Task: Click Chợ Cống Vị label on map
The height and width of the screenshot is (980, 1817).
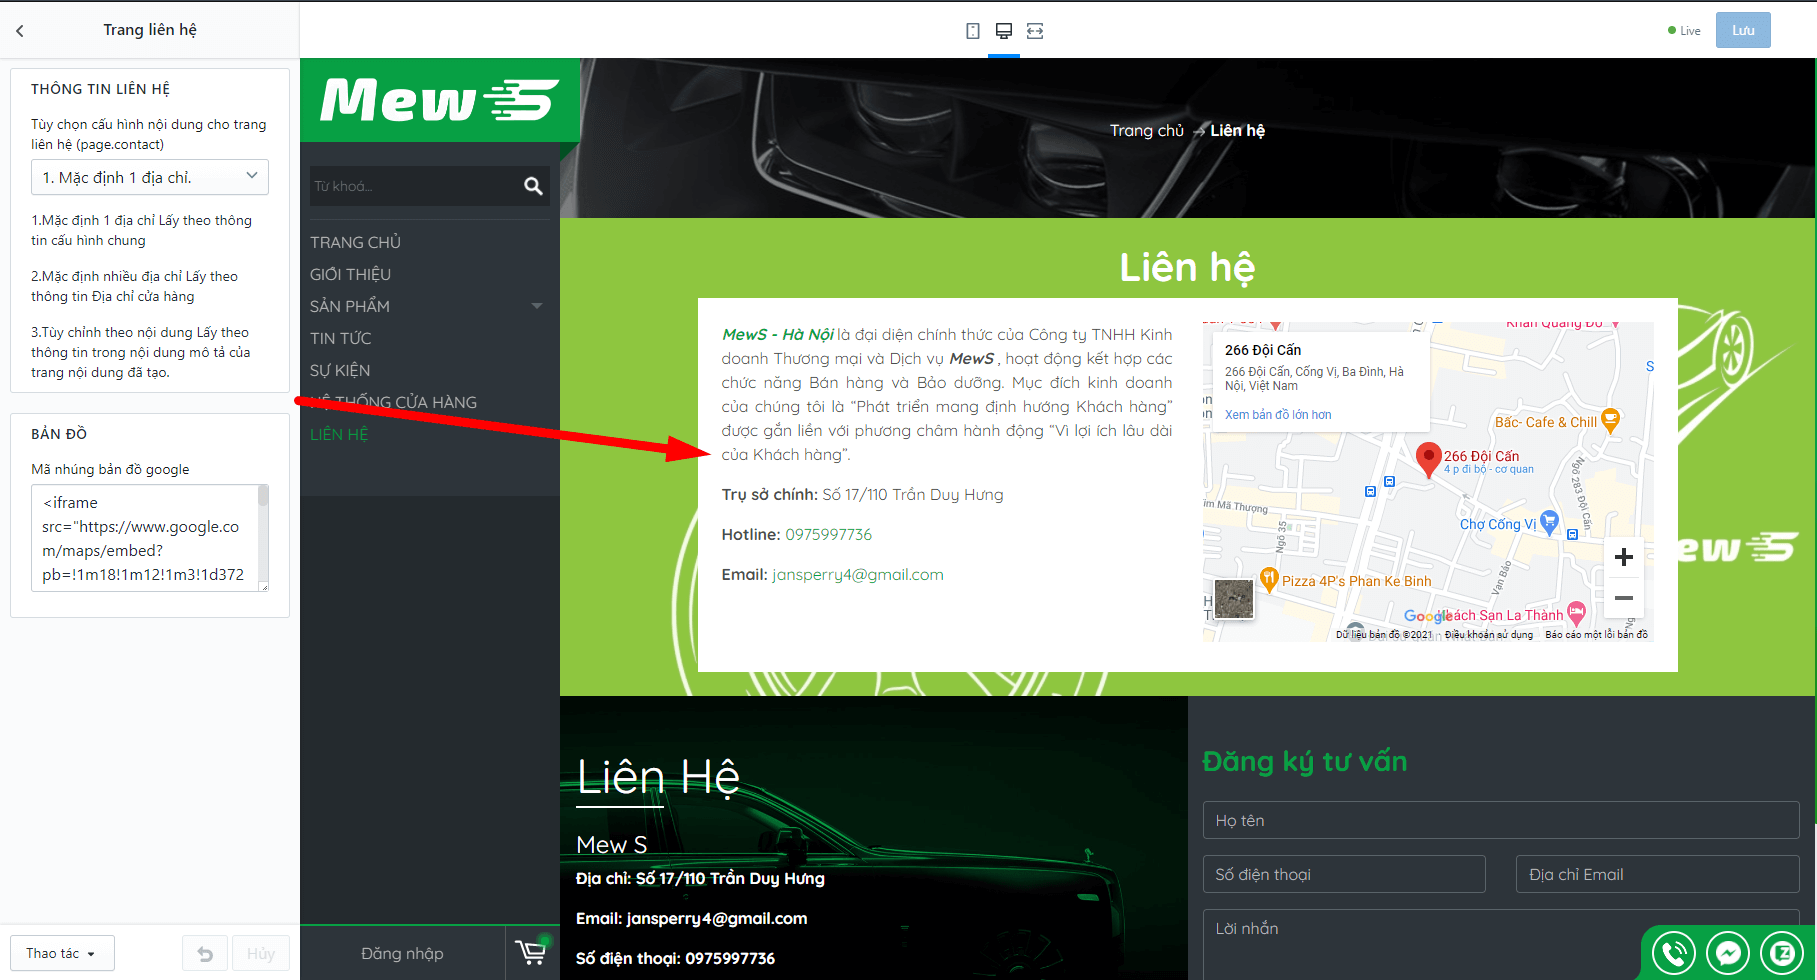Action: (1497, 524)
